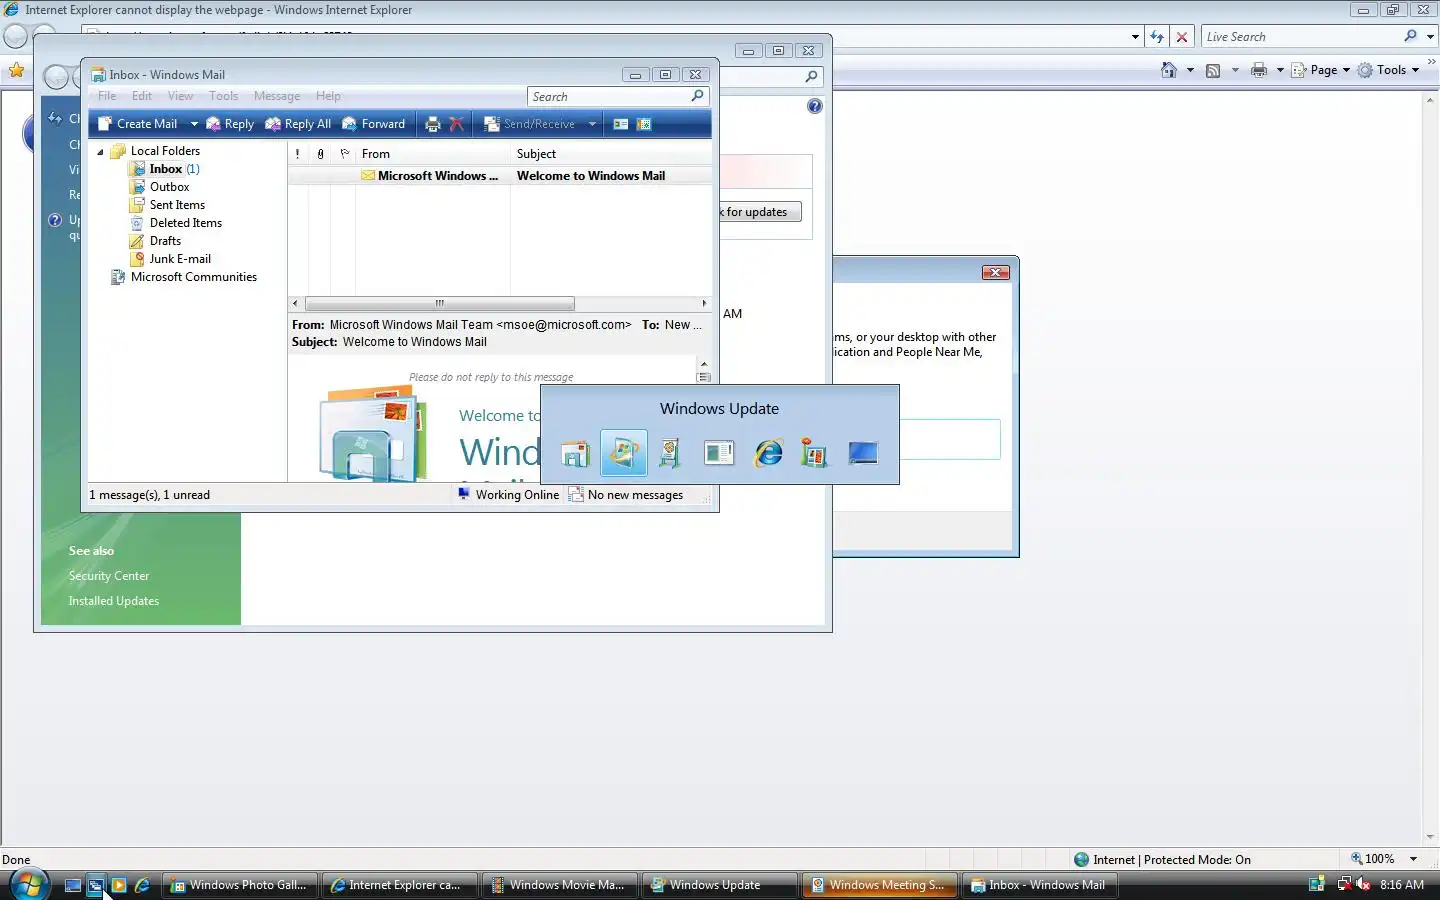Print the message using printer icon
1440x900 pixels.
(x=433, y=124)
